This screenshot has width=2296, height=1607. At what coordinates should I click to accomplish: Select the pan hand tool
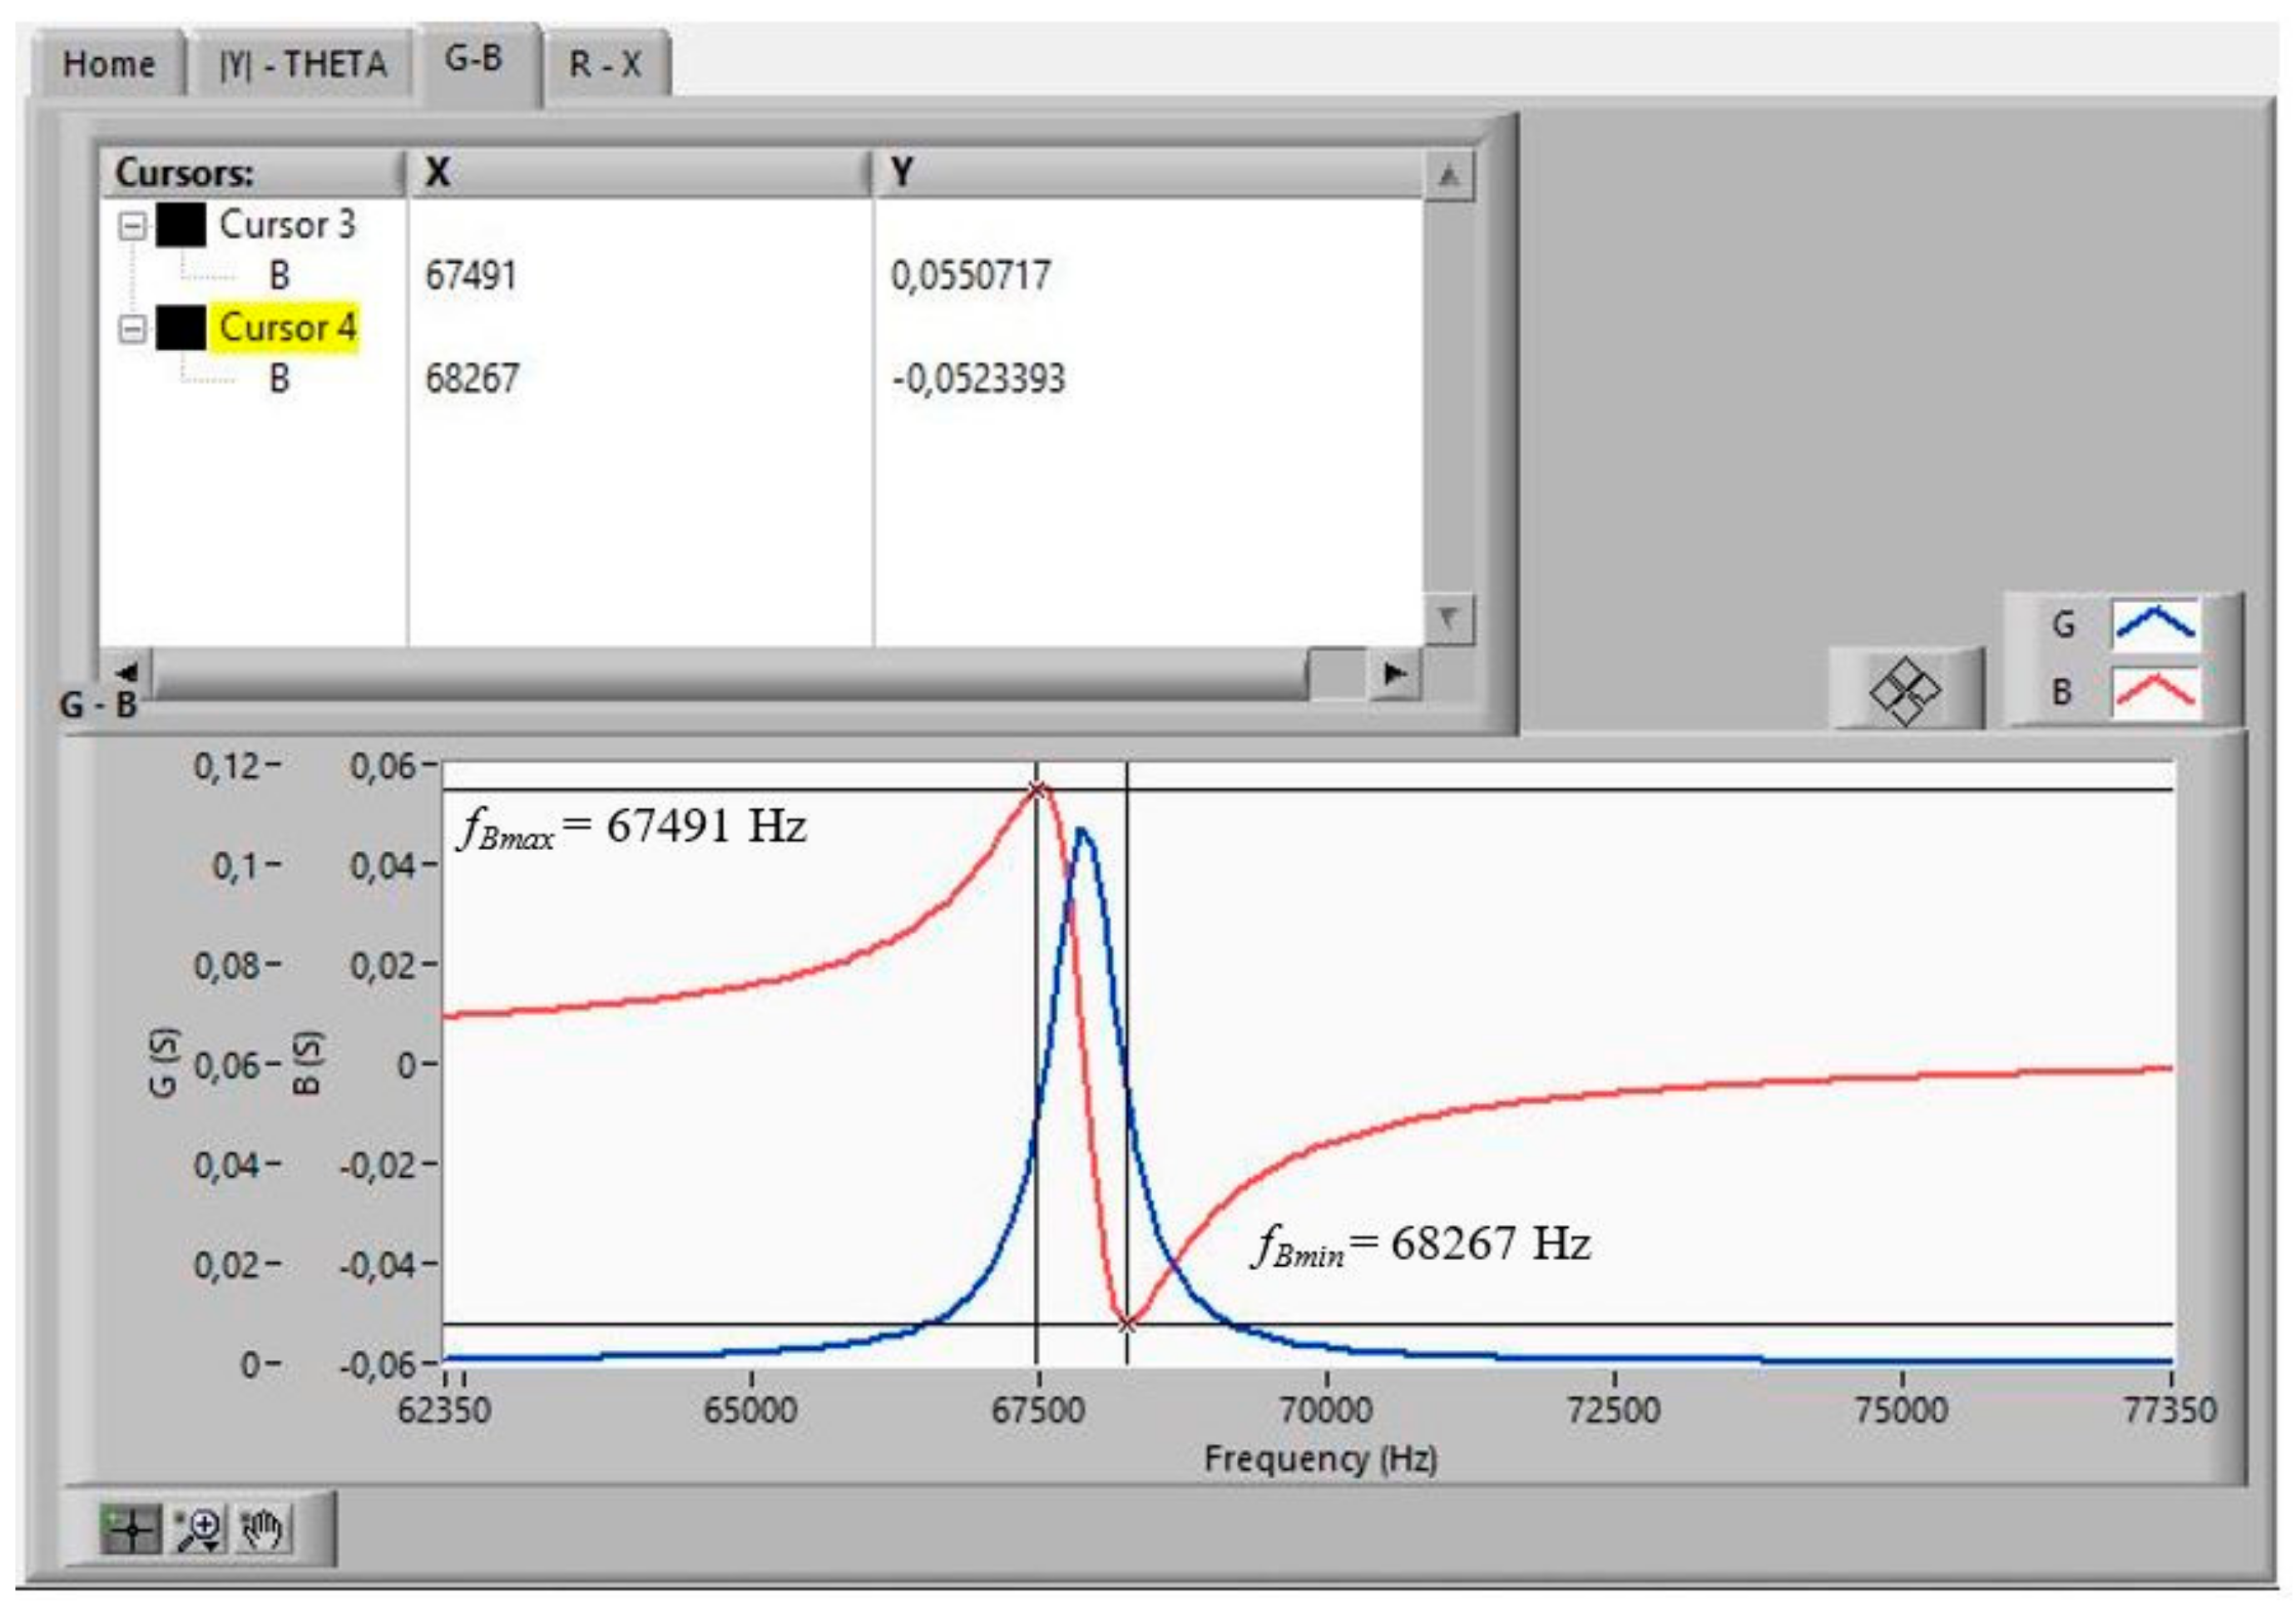tap(263, 1530)
